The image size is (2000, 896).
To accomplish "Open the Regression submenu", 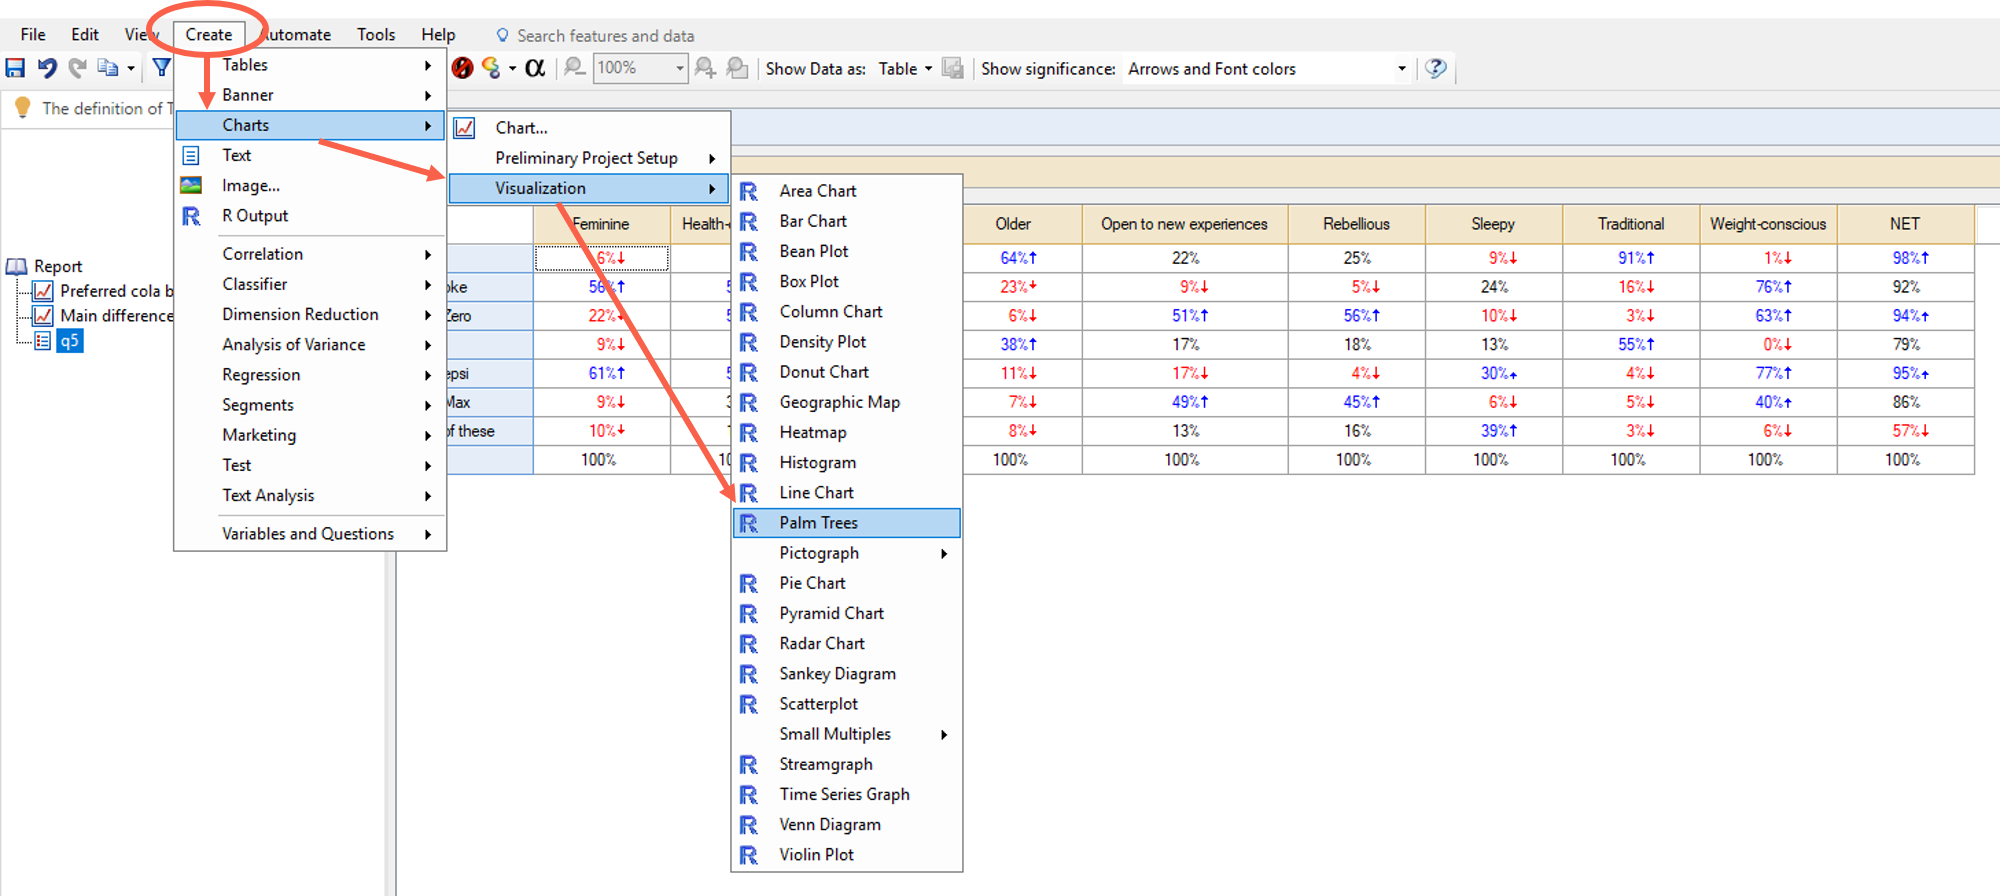I will (x=310, y=375).
